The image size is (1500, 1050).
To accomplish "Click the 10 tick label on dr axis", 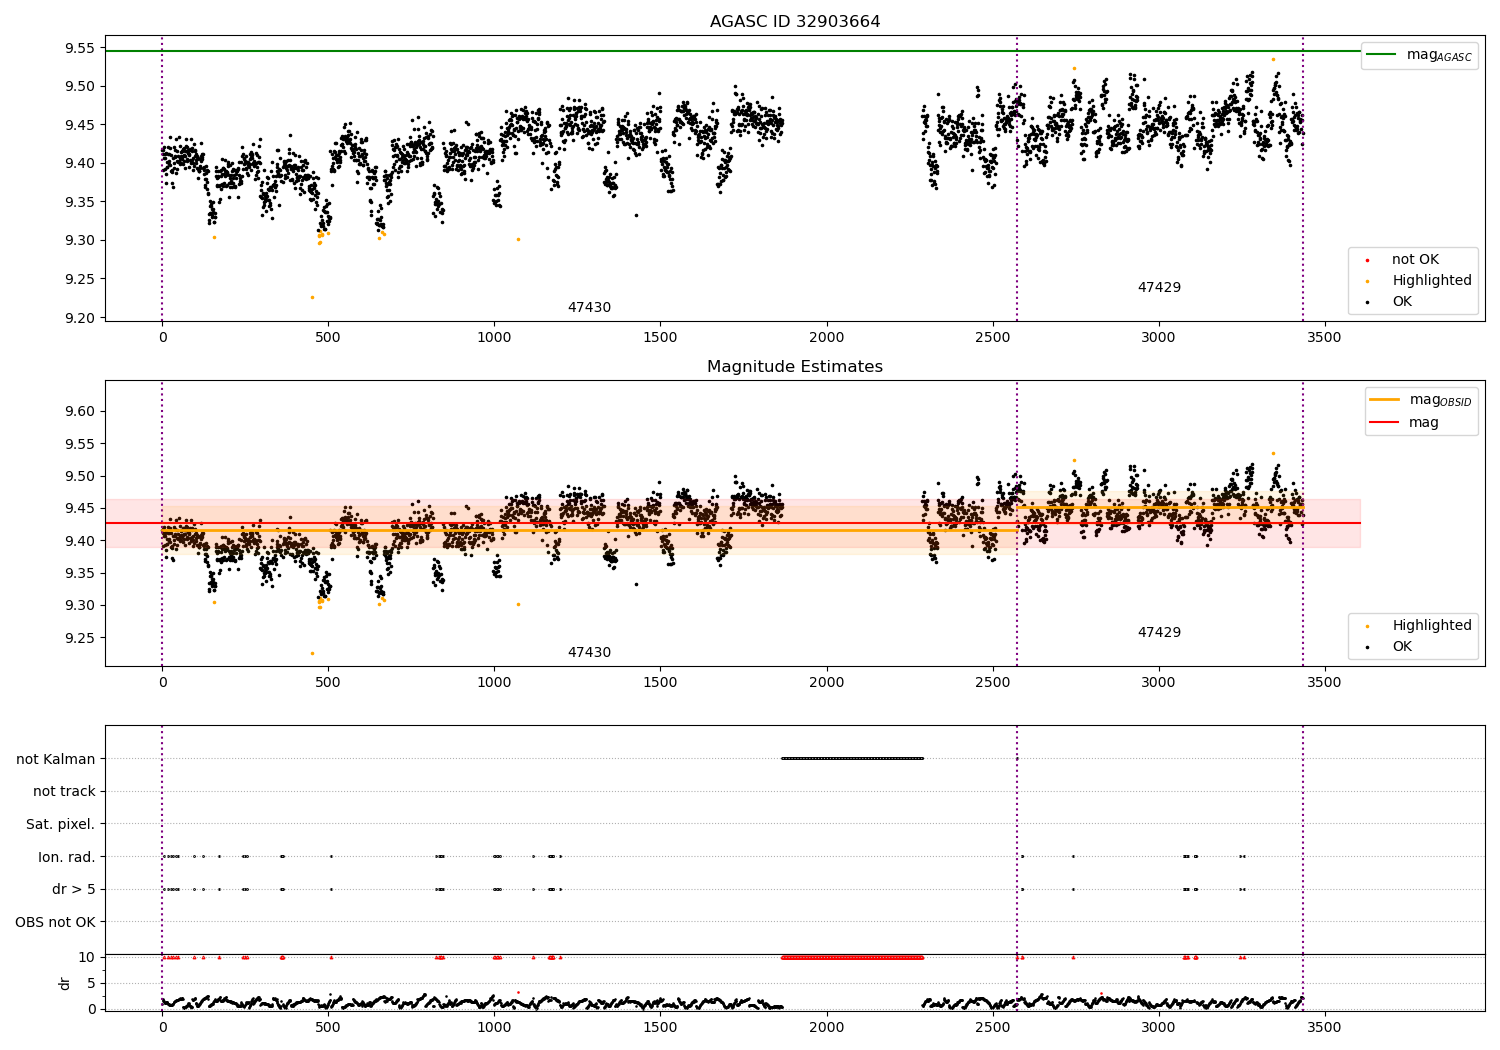I will 87,957.
